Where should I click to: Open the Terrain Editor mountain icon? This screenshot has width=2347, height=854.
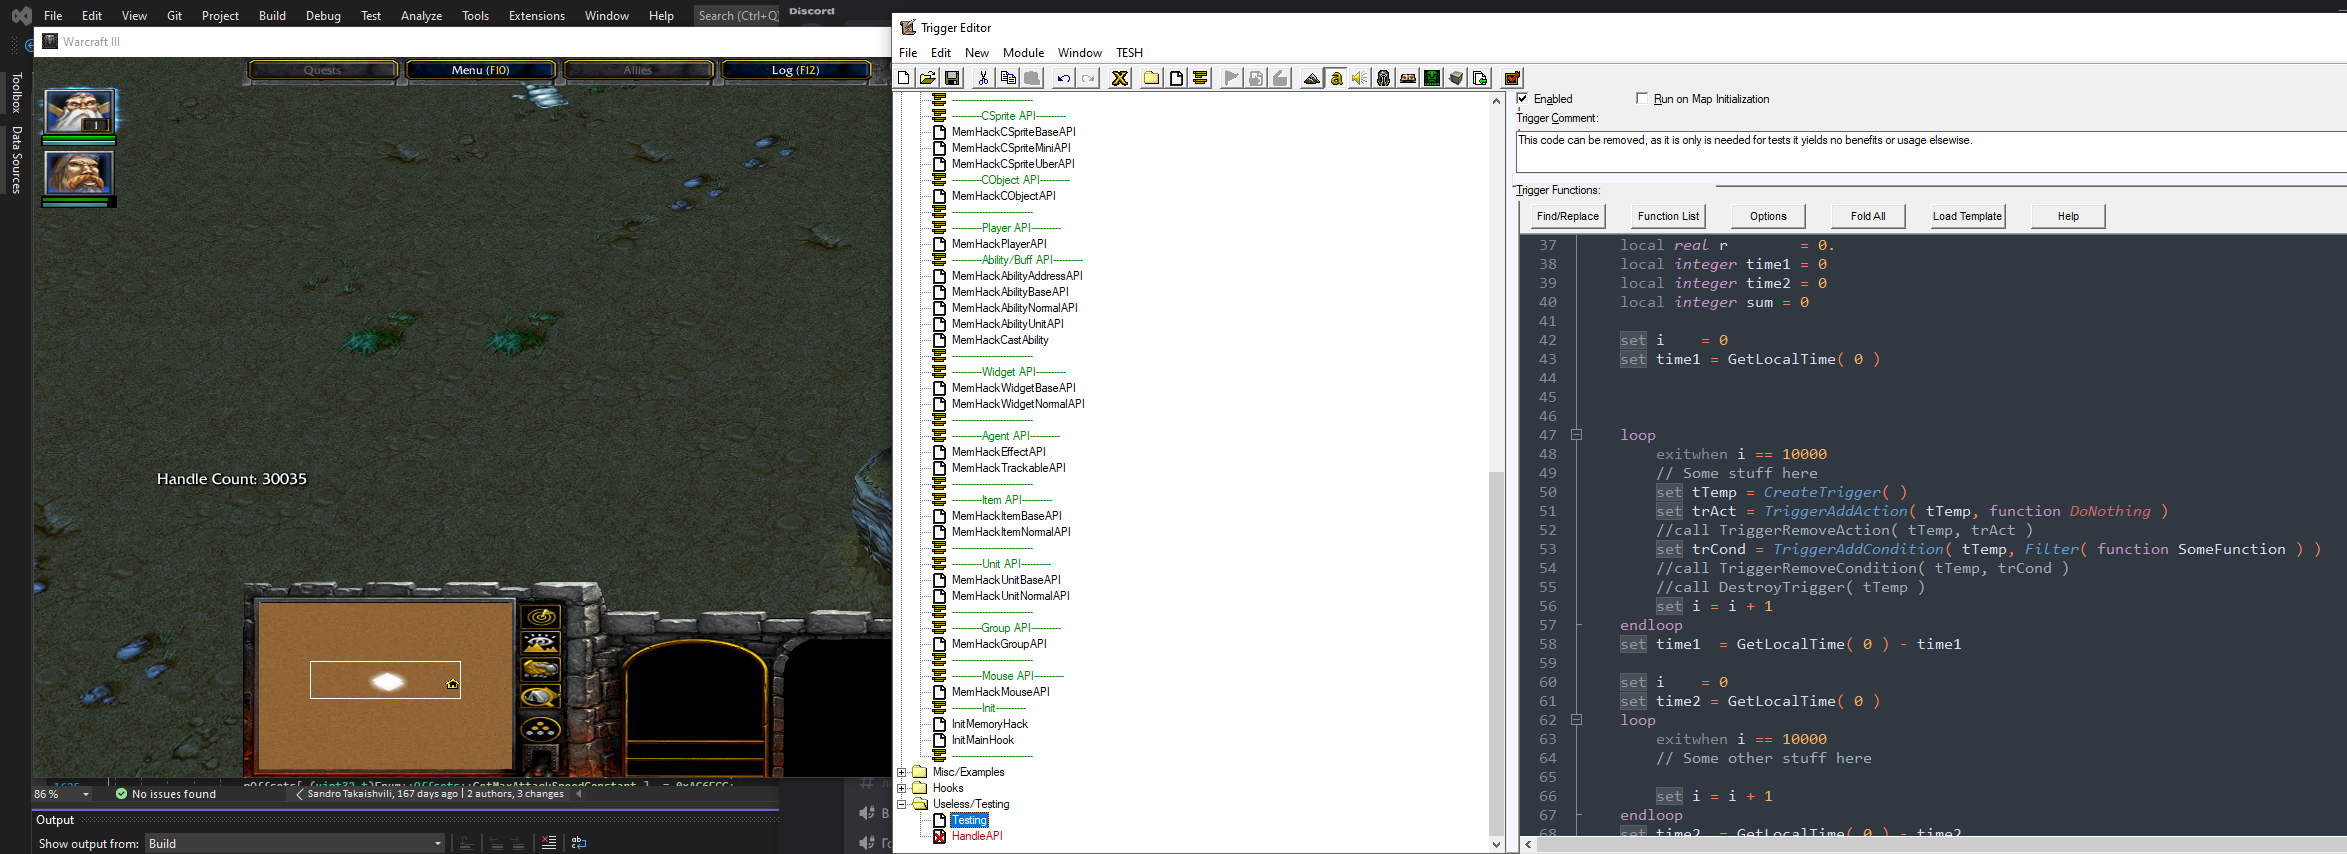(1312, 78)
